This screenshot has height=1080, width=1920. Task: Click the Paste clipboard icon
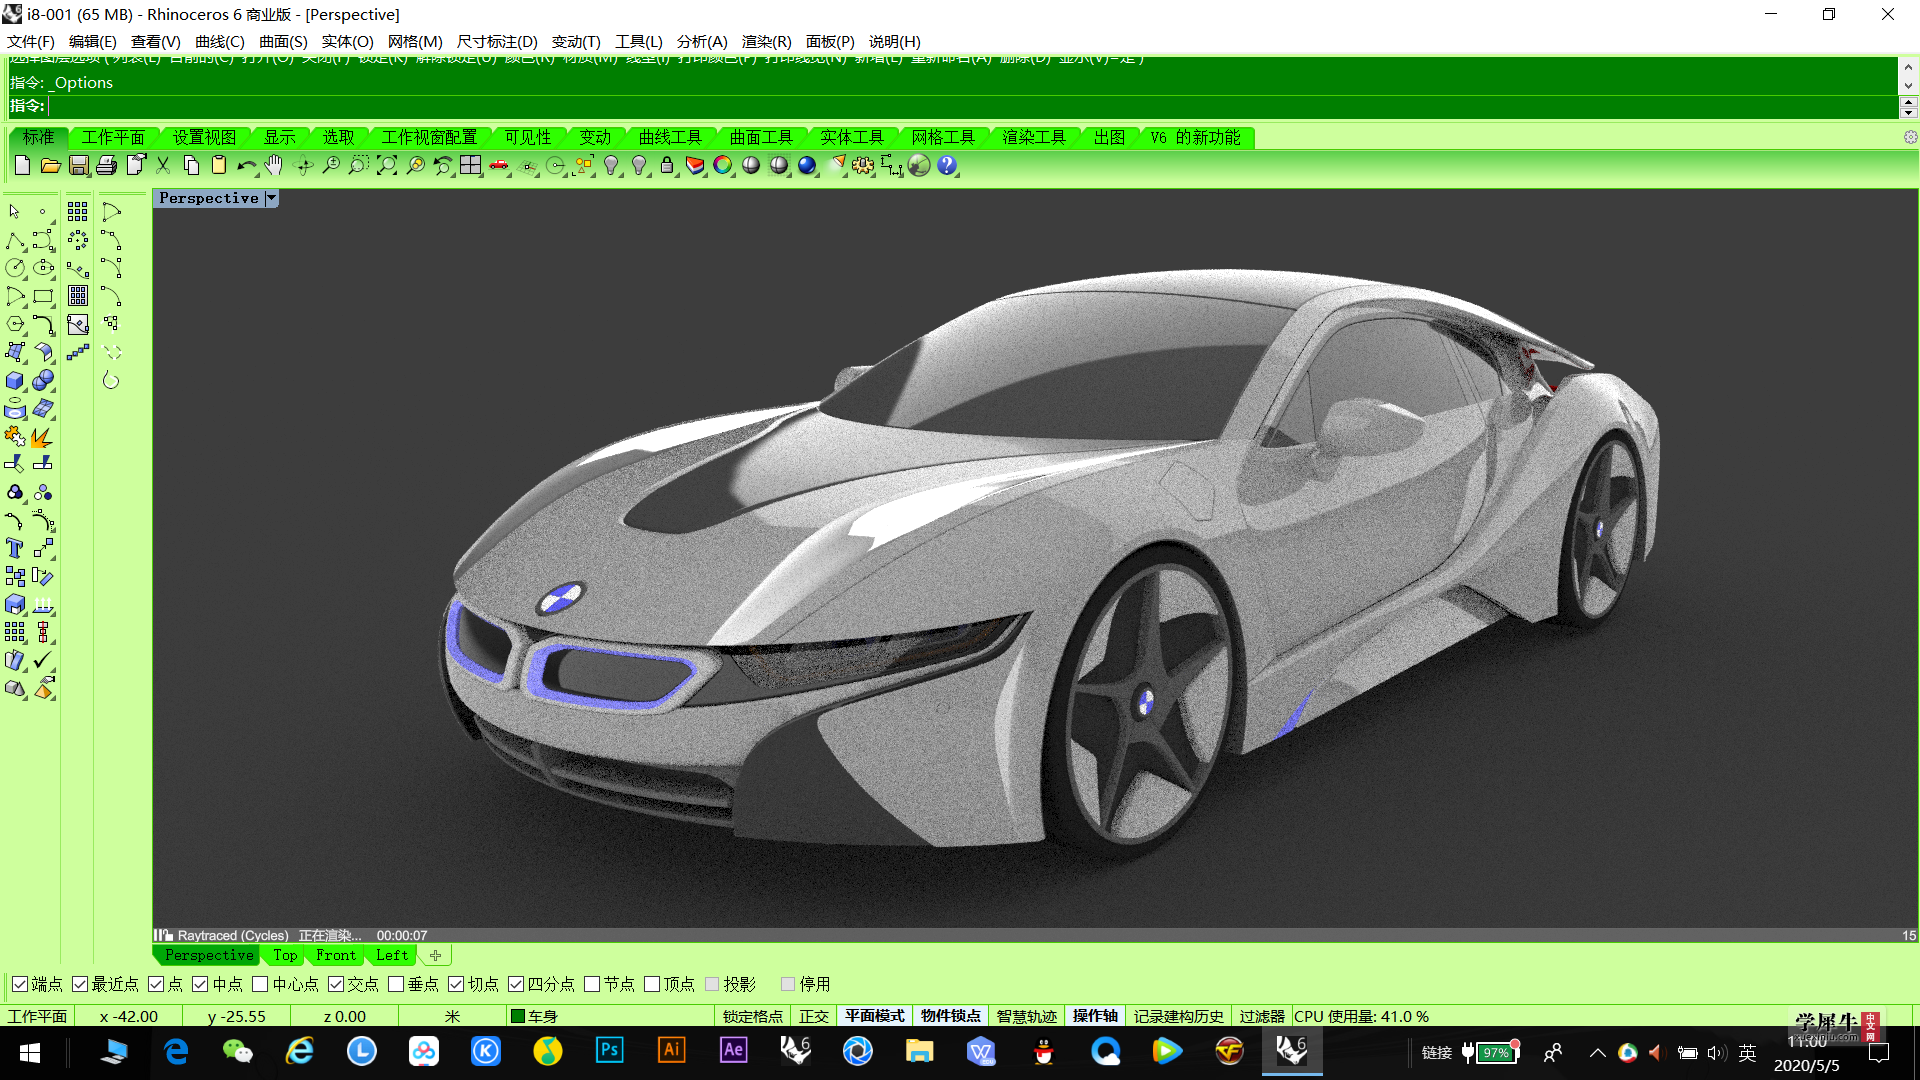pyautogui.click(x=219, y=165)
